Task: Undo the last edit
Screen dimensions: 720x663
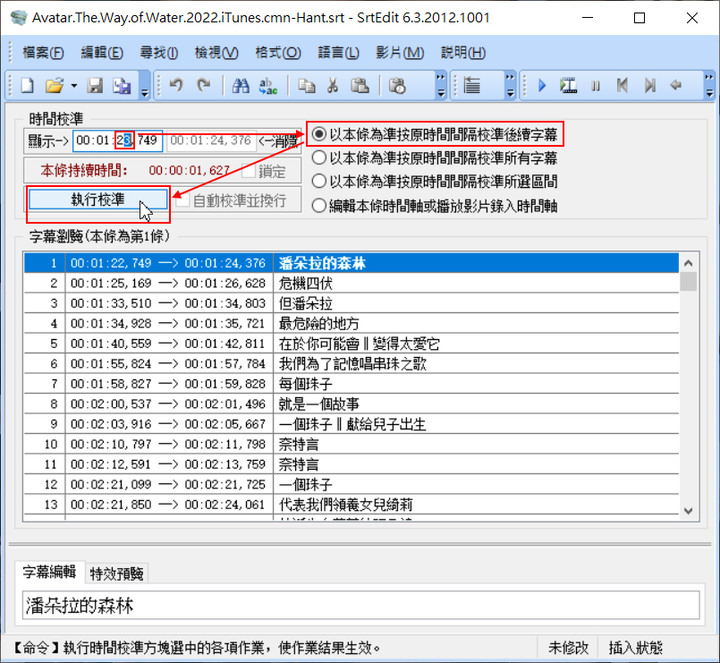Action: click(x=176, y=85)
